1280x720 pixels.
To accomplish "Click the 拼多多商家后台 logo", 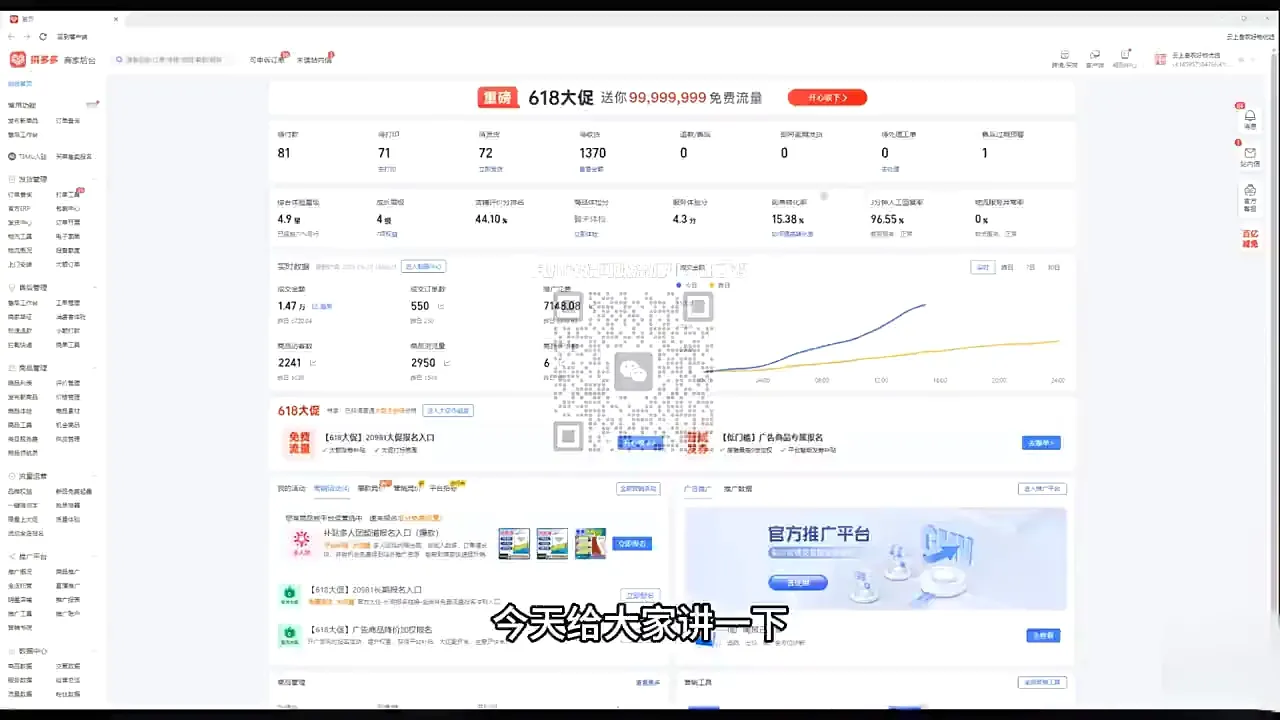I will coord(38,59).
